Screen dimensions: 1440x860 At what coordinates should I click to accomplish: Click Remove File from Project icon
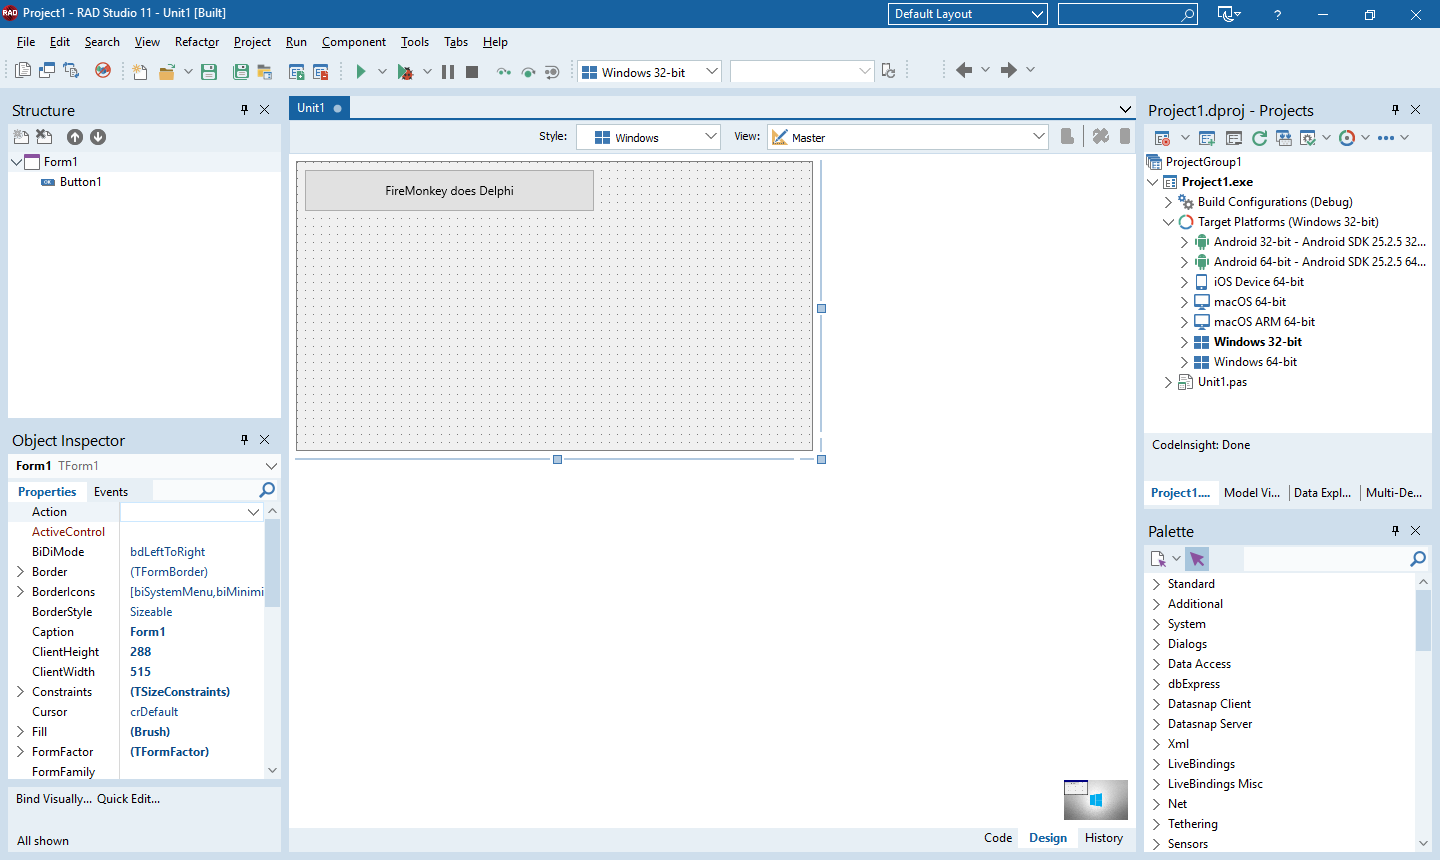click(x=321, y=71)
